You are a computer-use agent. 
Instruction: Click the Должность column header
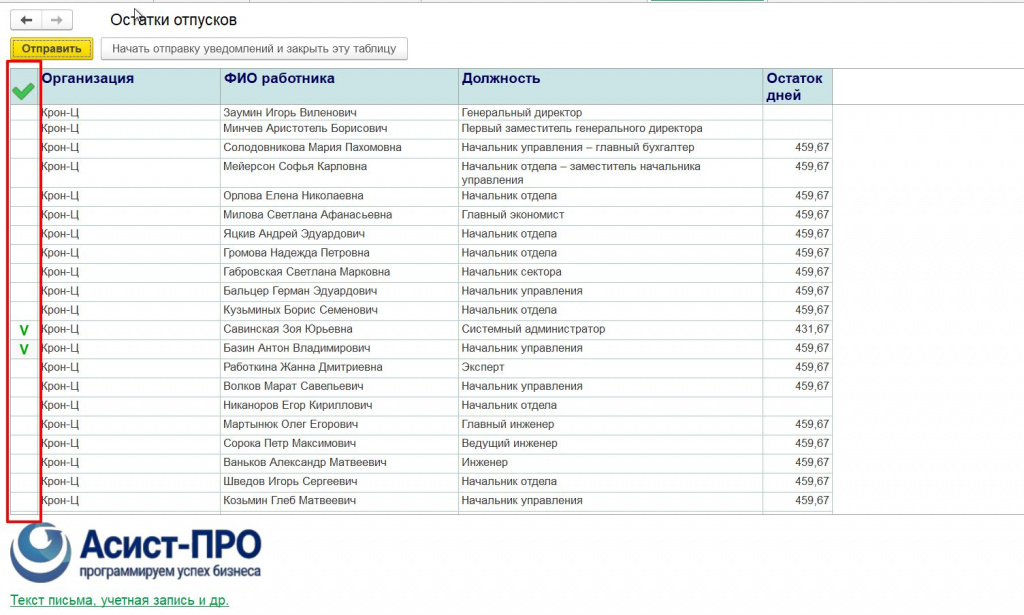click(610, 86)
